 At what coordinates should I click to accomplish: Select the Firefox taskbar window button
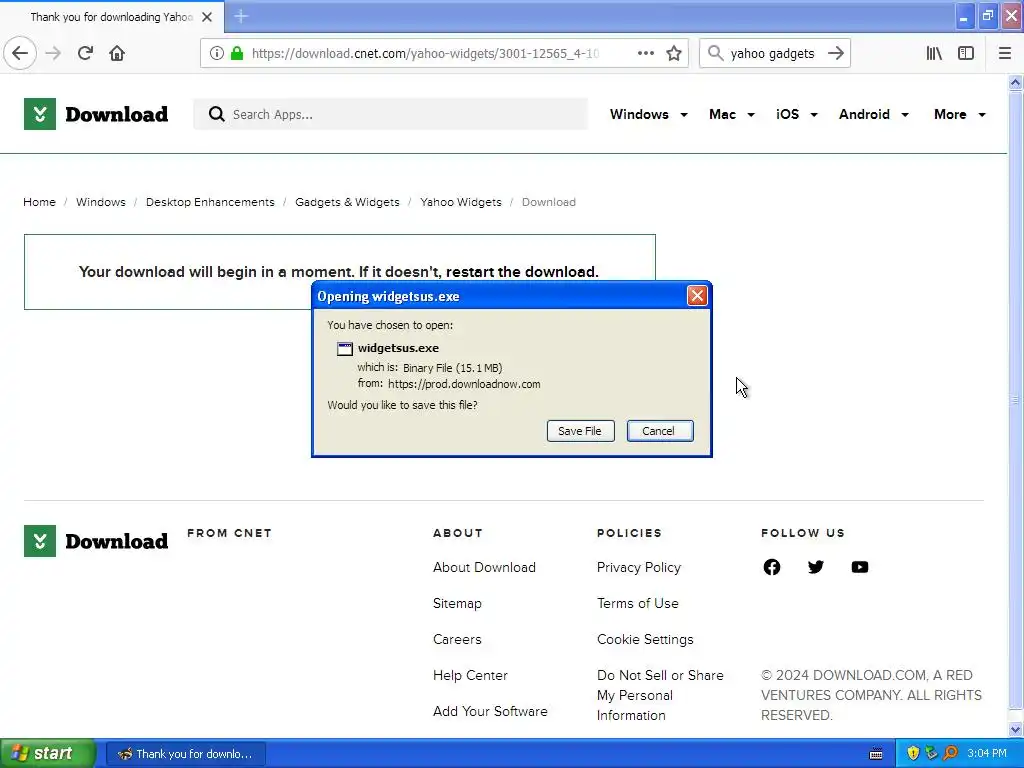pyautogui.click(x=185, y=754)
